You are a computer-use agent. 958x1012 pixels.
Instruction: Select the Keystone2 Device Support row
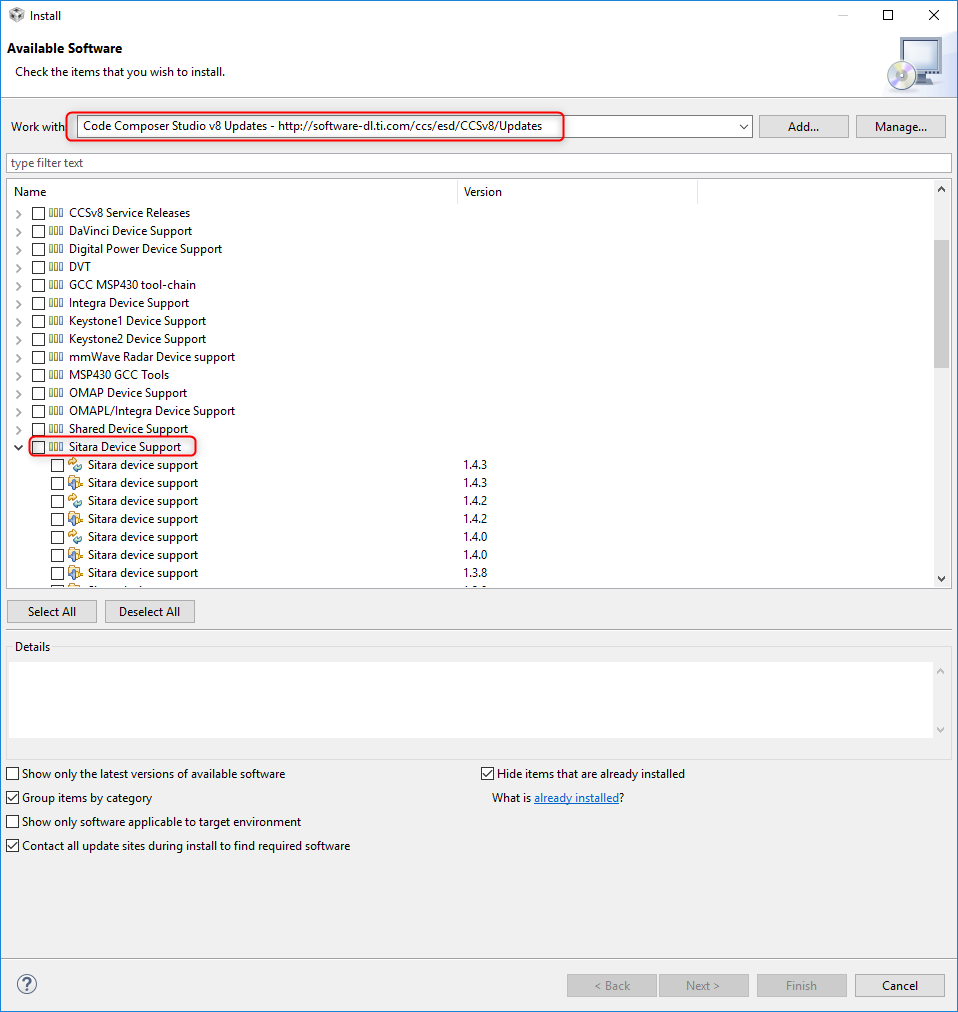[137, 339]
